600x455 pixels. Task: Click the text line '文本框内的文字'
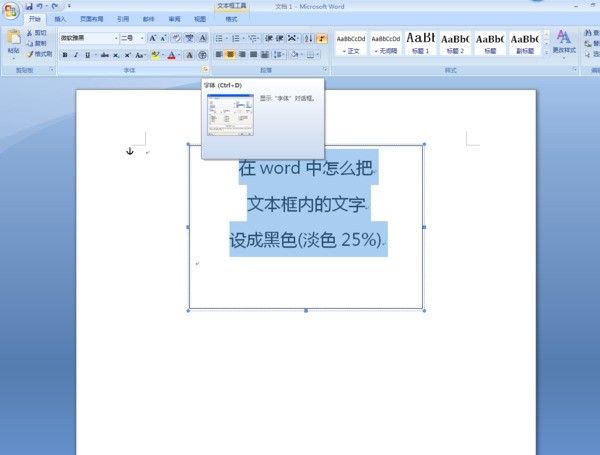[x=306, y=204]
